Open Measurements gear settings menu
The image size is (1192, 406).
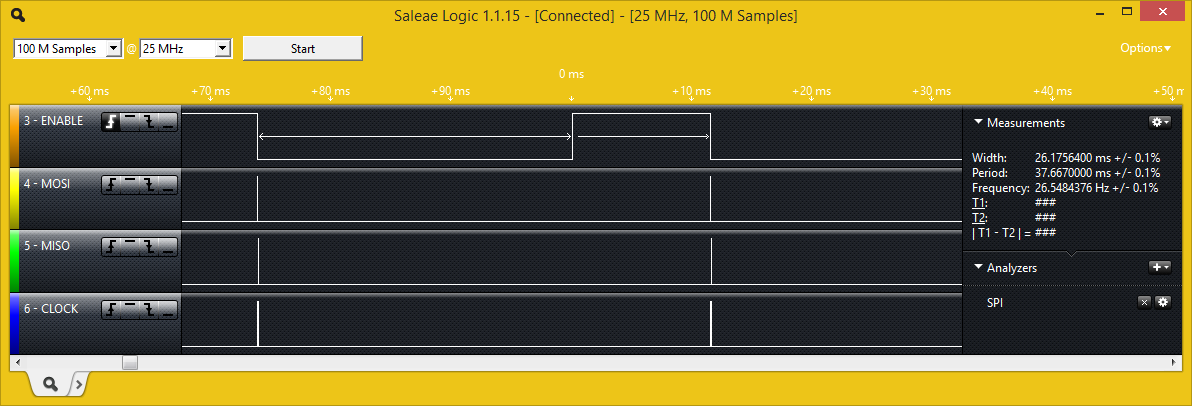(1159, 122)
